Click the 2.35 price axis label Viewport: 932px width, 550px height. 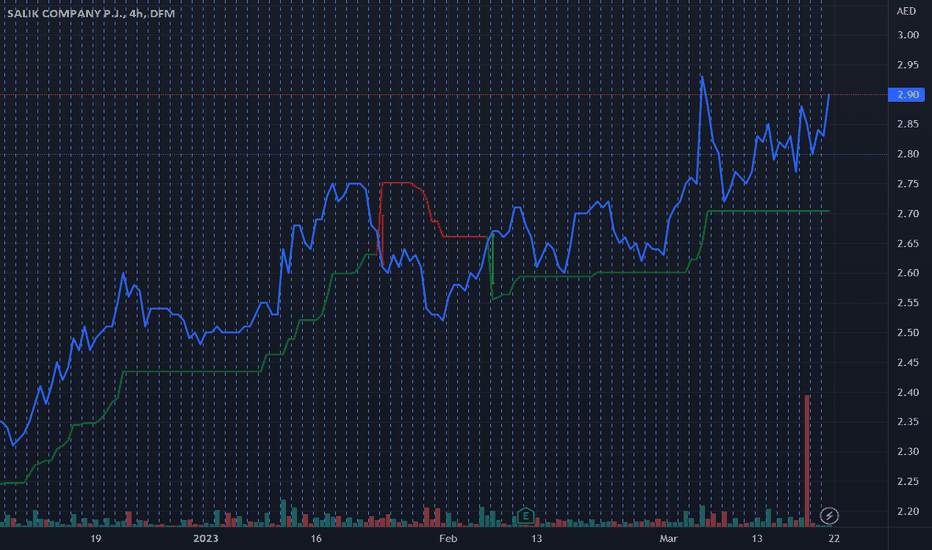(908, 422)
